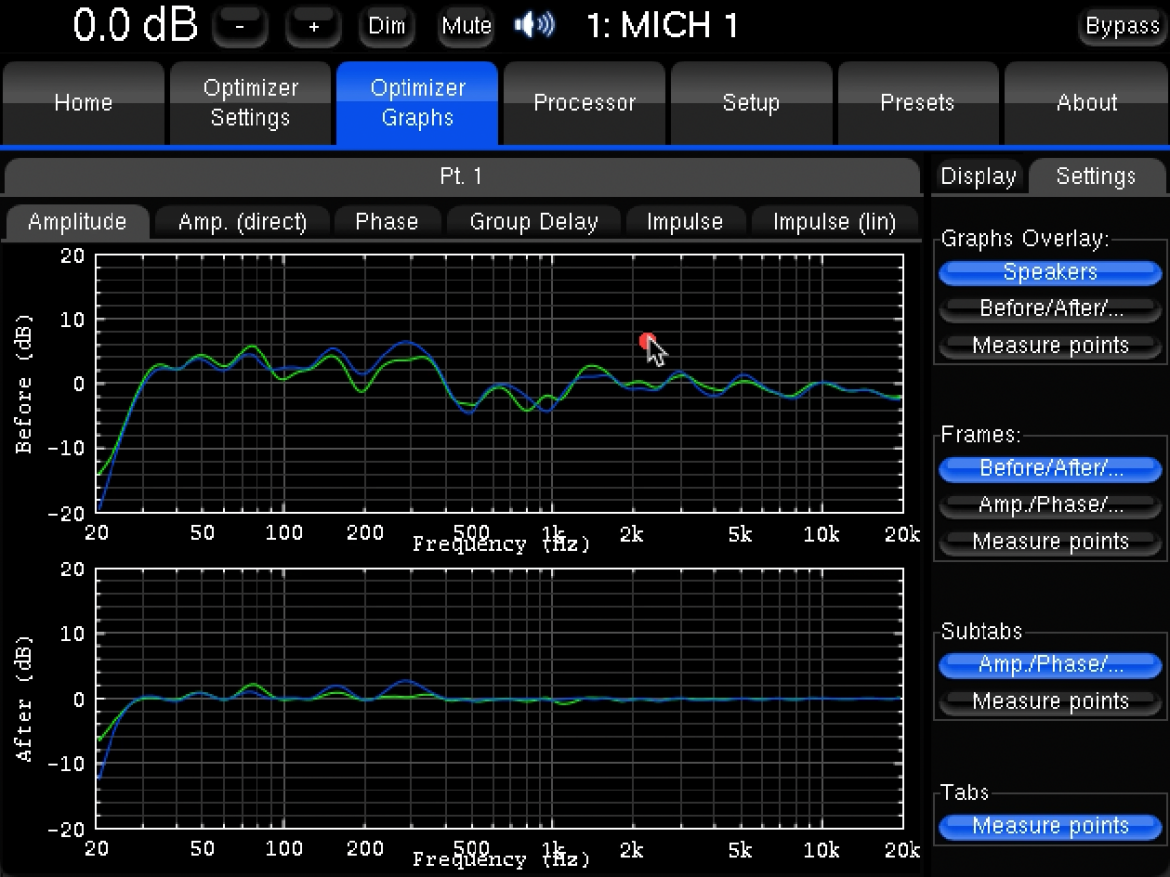Switch to Impulse (lin) subtab

(x=834, y=222)
